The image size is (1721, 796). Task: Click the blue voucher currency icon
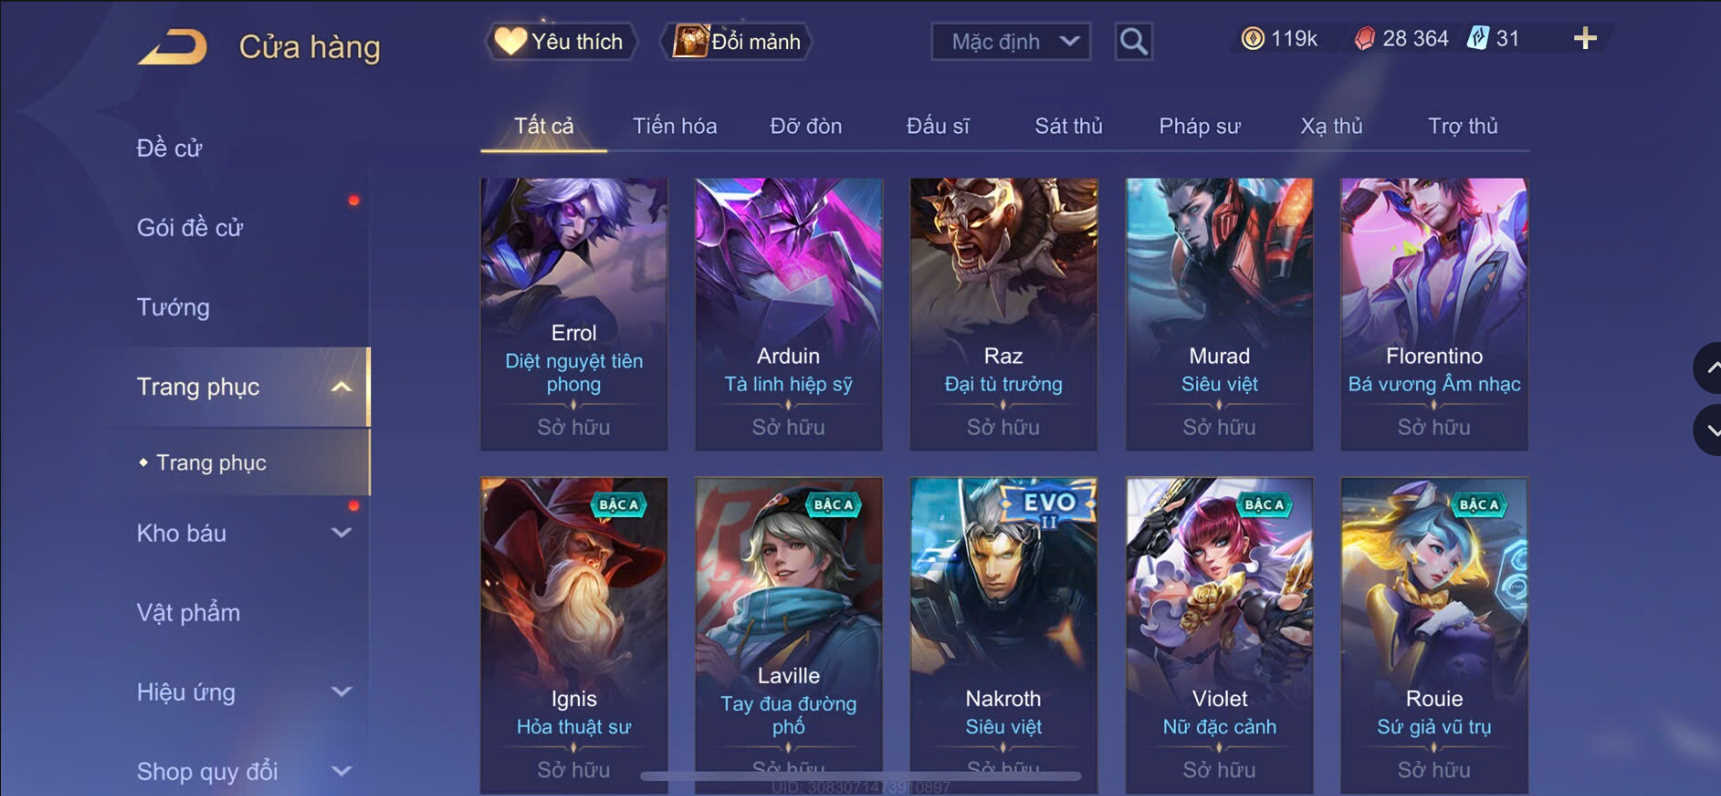pos(1477,39)
